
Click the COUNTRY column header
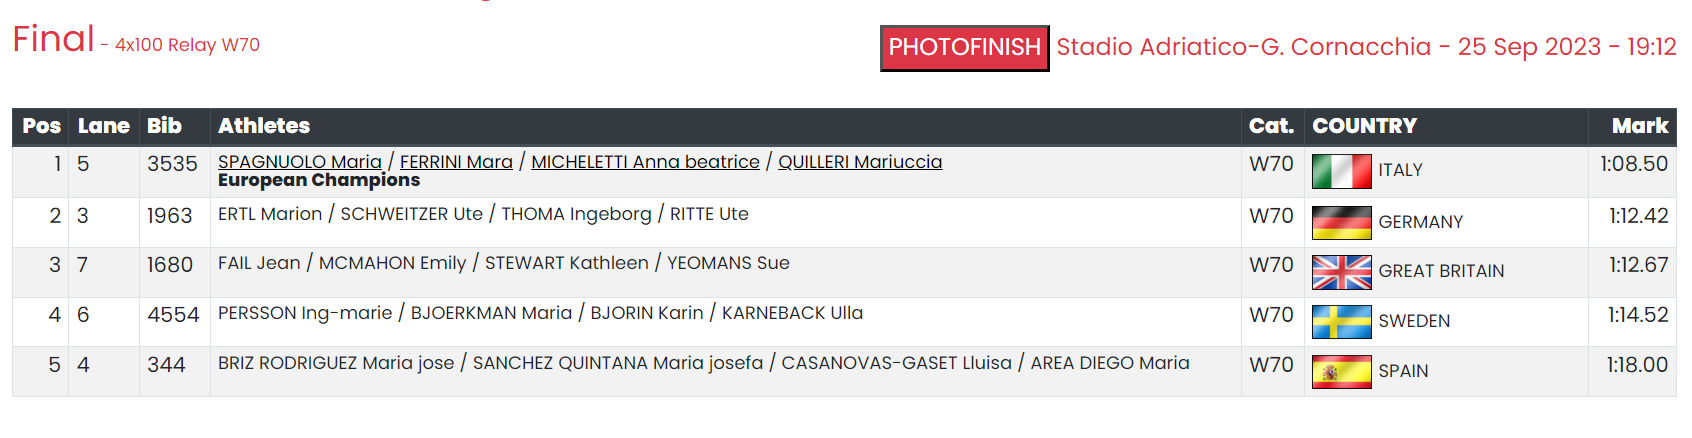click(x=1365, y=126)
